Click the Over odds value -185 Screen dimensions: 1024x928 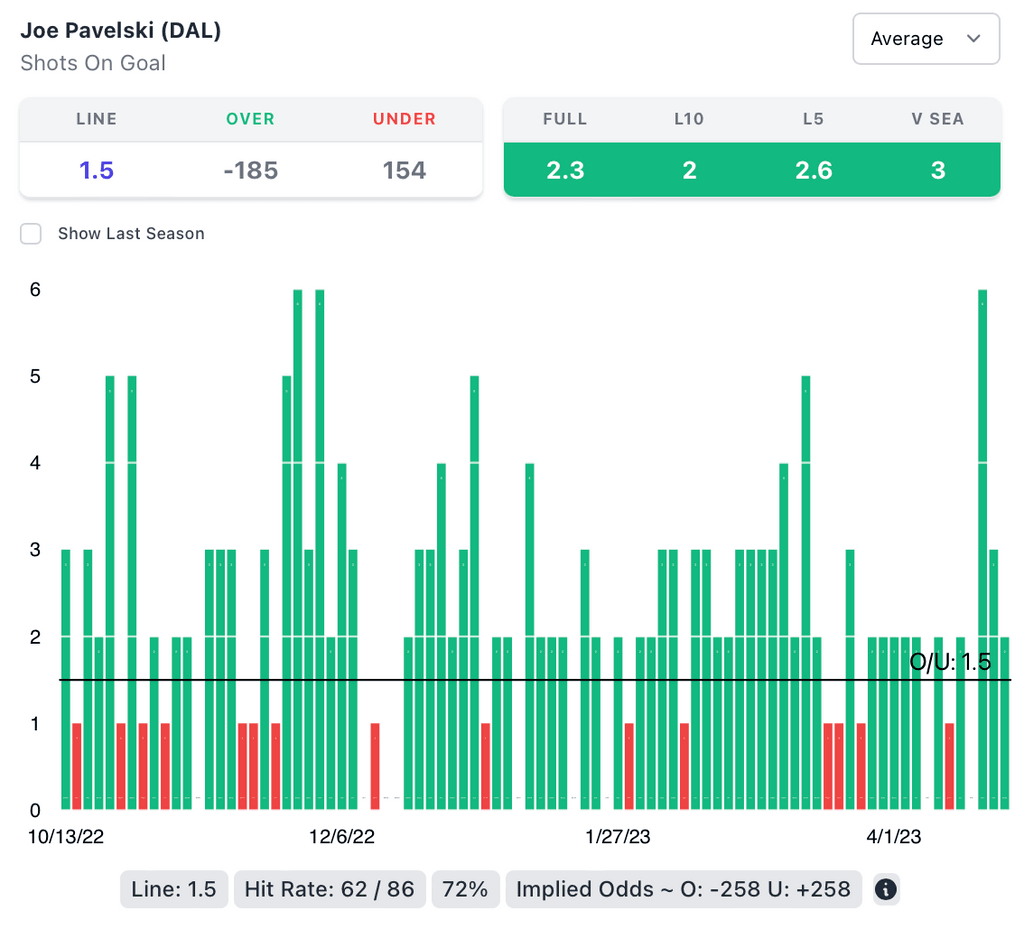click(x=250, y=171)
